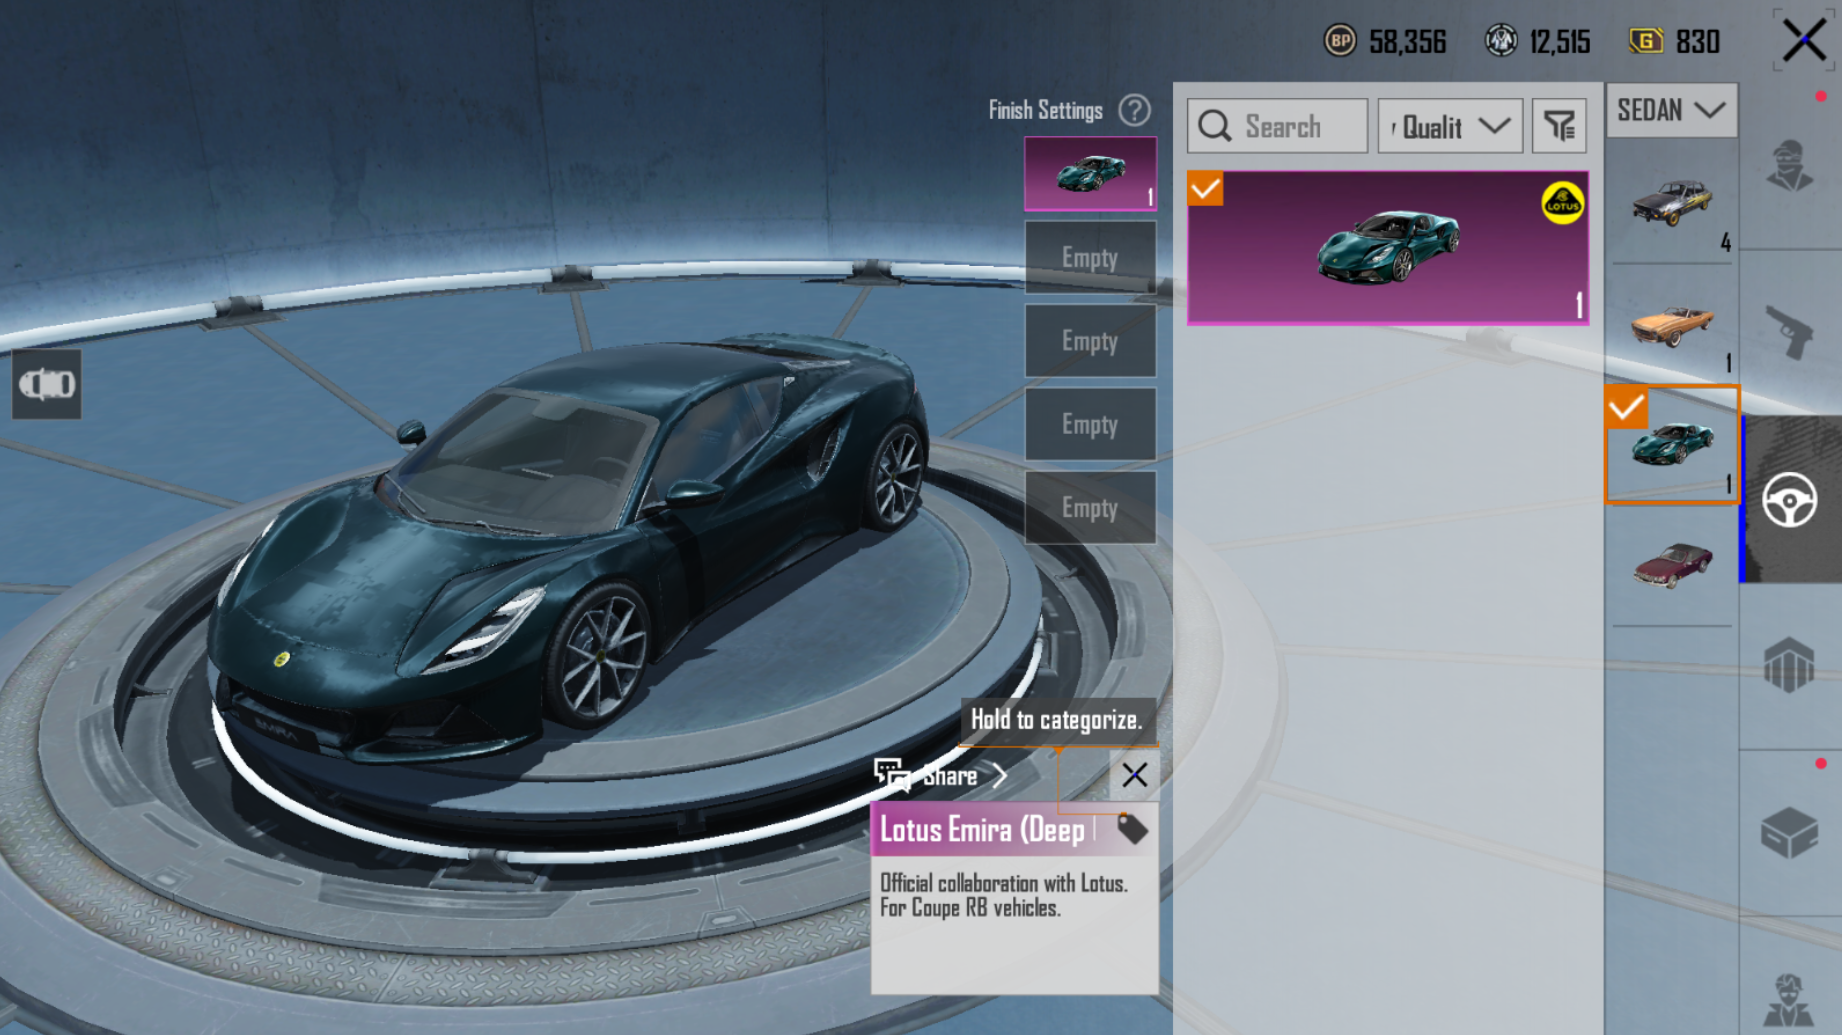Choose the gray sedan with count 4
Image resolution: width=1842 pixels, height=1035 pixels.
point(1672,205)
